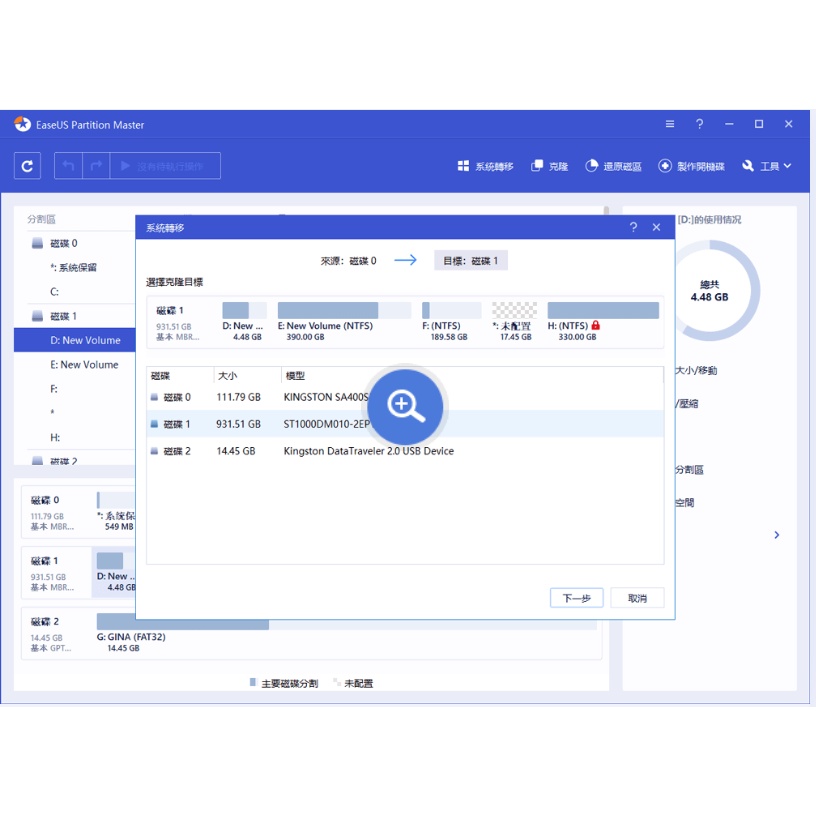Screen dimensions: 816x816
Task: Click 下一步 next button
Action: coord(576,598)
